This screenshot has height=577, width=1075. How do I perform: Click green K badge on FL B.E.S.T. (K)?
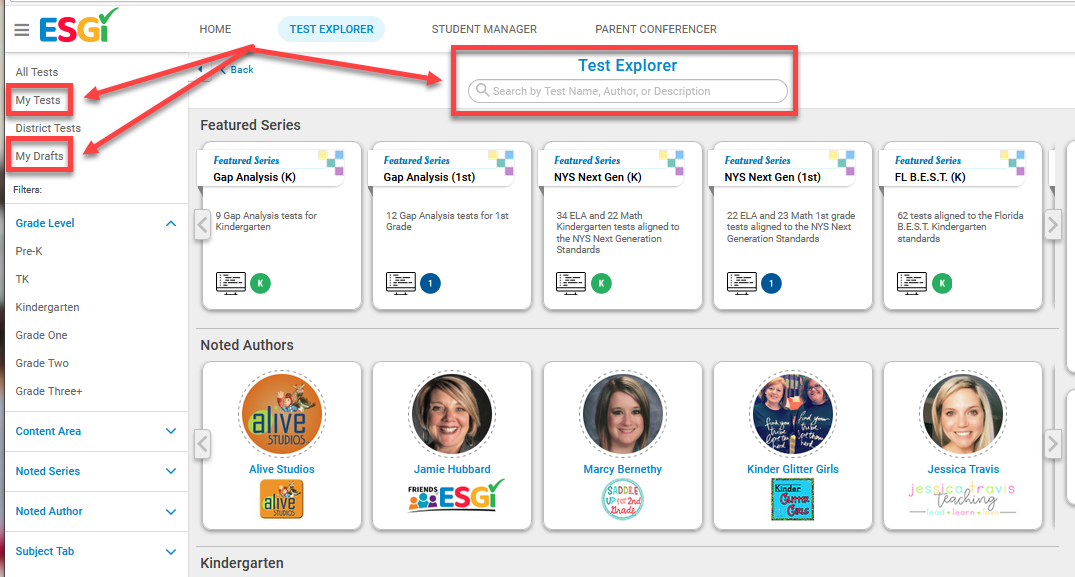pyautogui.click(x=942, y=283)
